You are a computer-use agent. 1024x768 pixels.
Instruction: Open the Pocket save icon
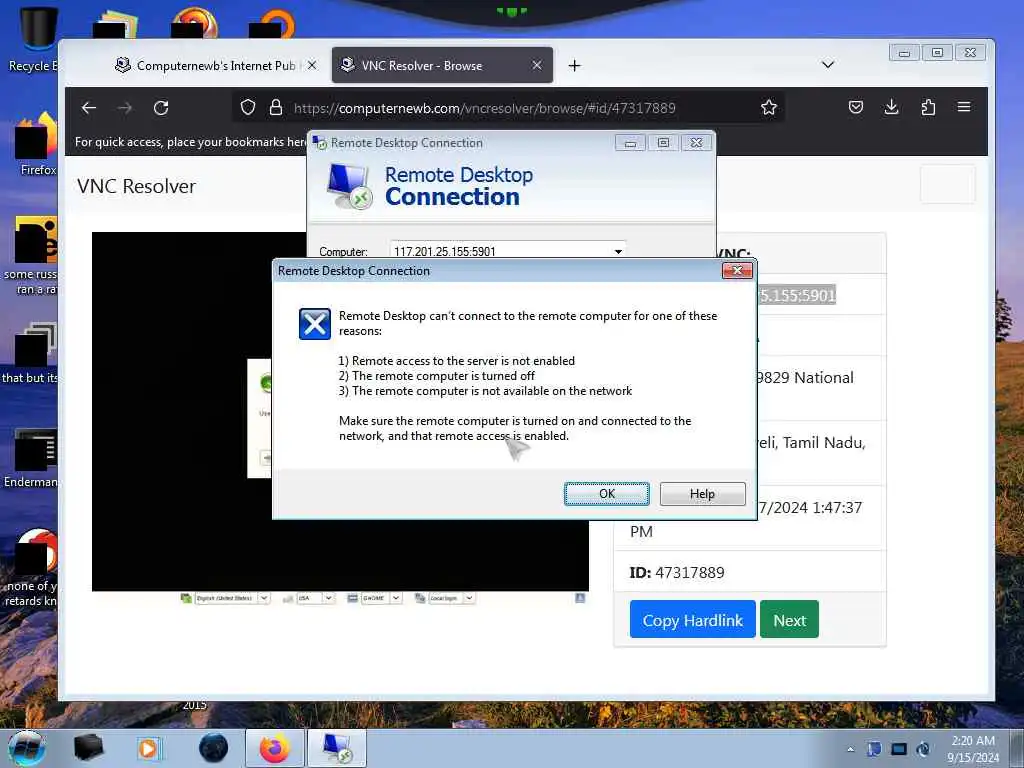pos(856,108)
